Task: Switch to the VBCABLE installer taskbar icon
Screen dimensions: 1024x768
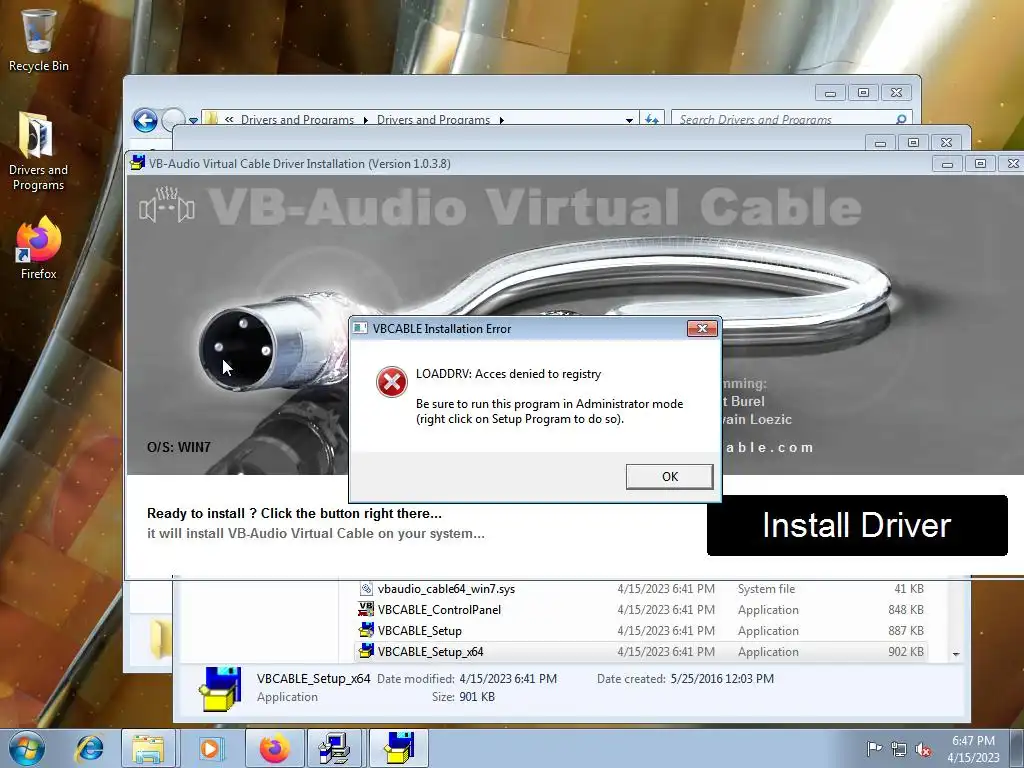Action: 399,748
